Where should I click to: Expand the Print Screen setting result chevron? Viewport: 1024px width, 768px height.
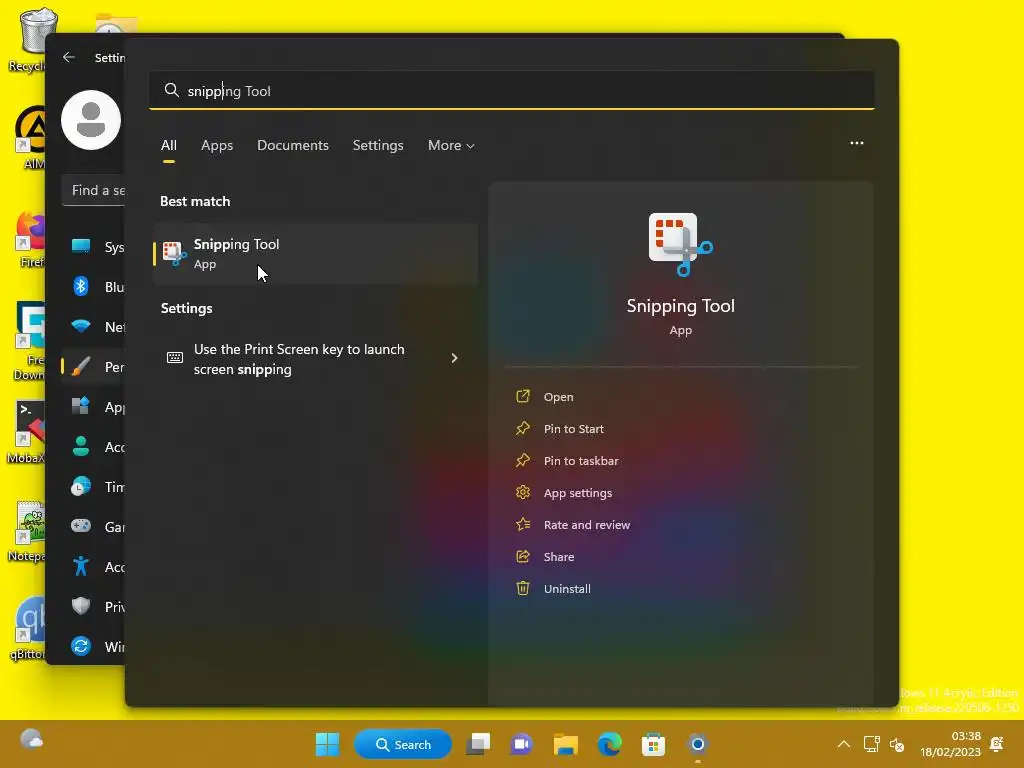point(455,358)
